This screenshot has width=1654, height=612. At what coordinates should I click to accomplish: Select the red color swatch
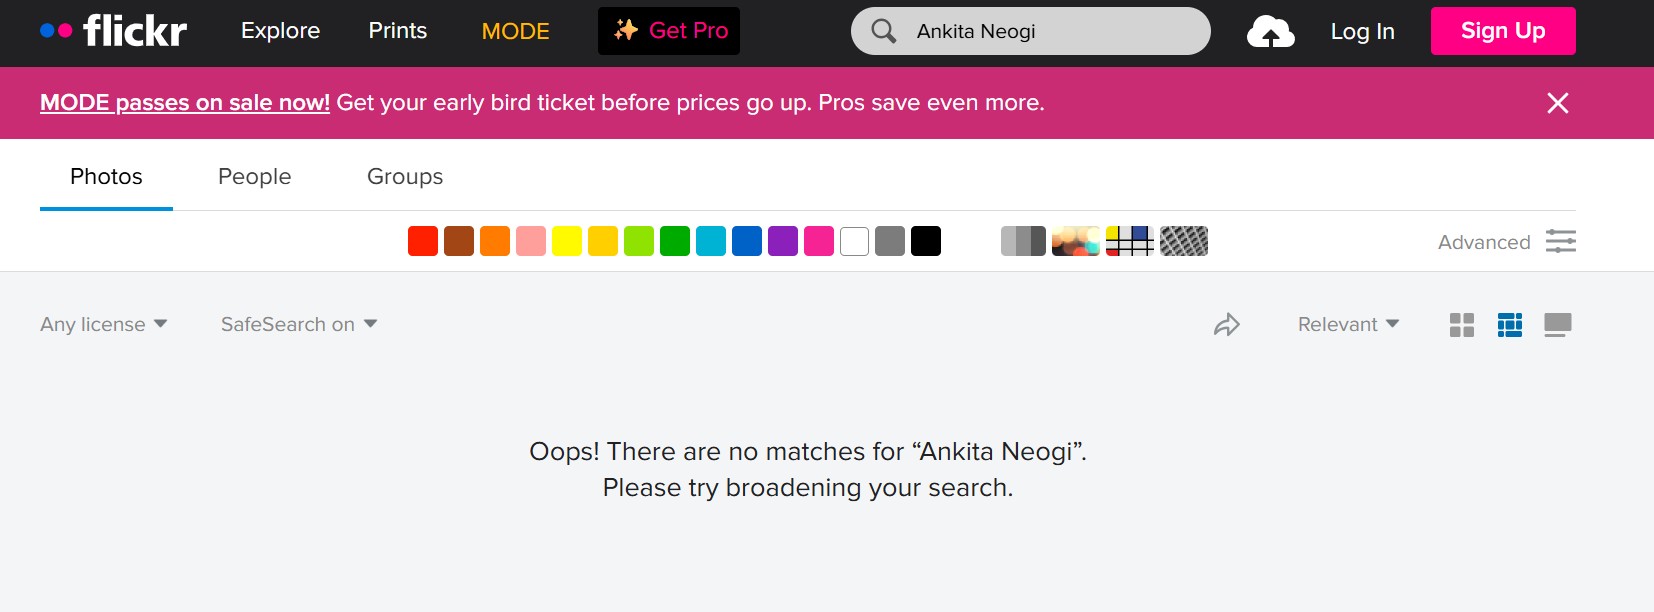click(x=423, y=241)
